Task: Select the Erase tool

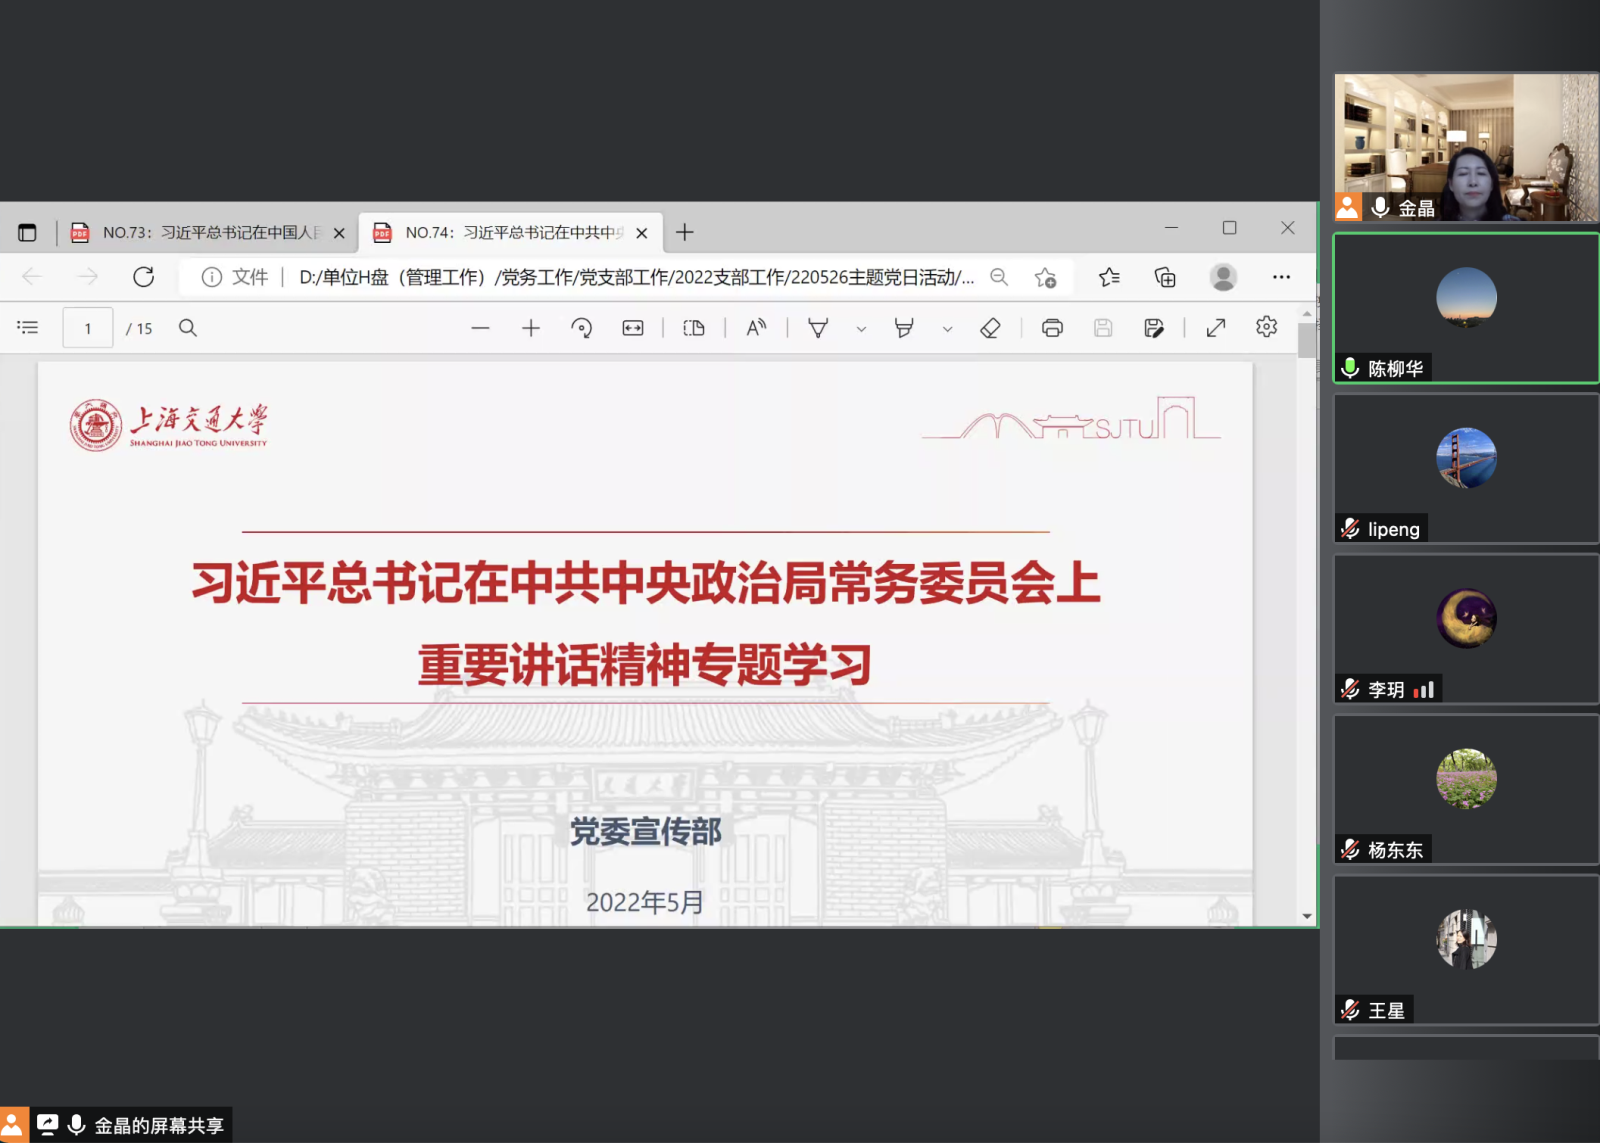Action: pyautogui.click(x=990, y=328)
